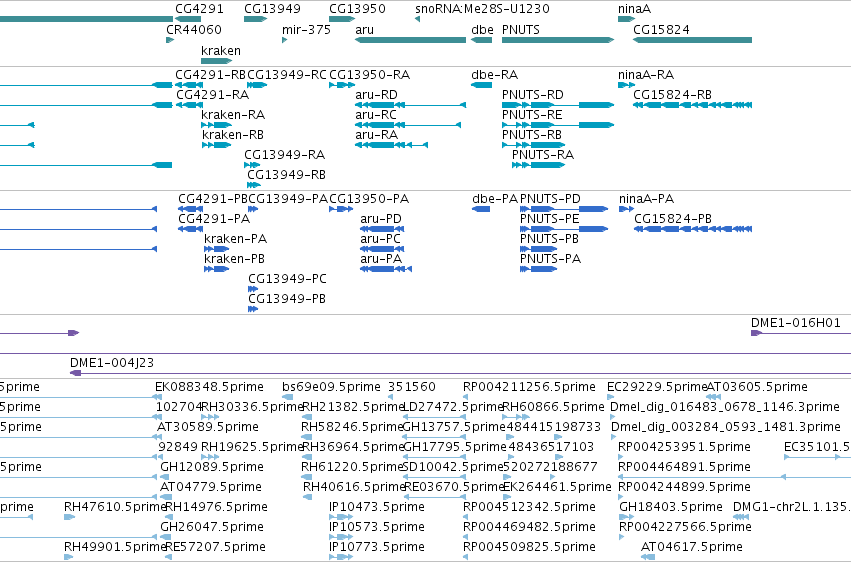This screenshot has height=562, width=851.
Task: Select the CG13950 gene arrow
Action: [x=342, y=19]
